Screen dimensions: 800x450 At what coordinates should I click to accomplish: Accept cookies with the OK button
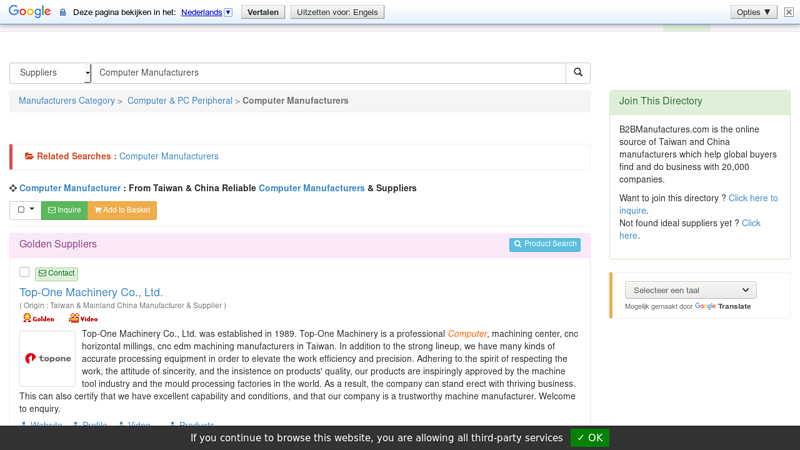[x=590, y=438]
